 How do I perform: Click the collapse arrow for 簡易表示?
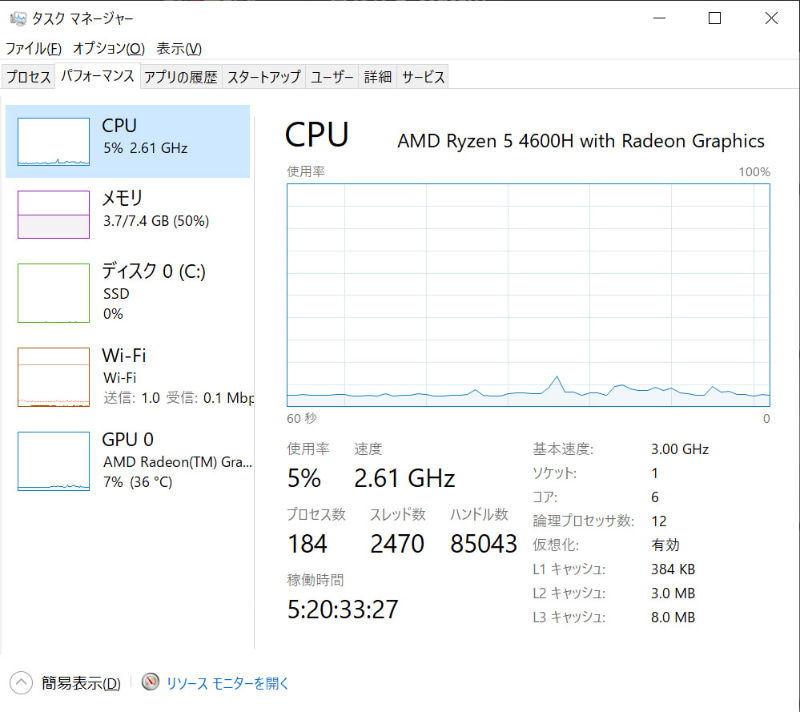coord(20,682)
